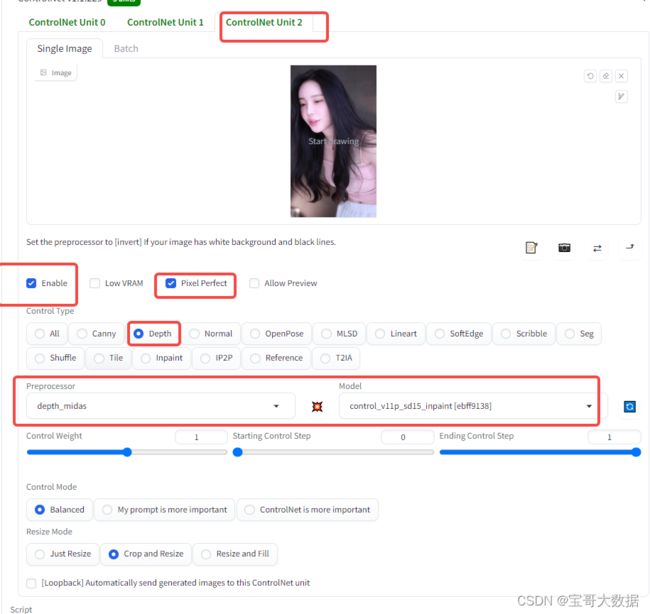Click the curved arrow send dimensions icon
The height and width of the screenshot is (614, 650).
pyautogui.click(x=630, y=248)
